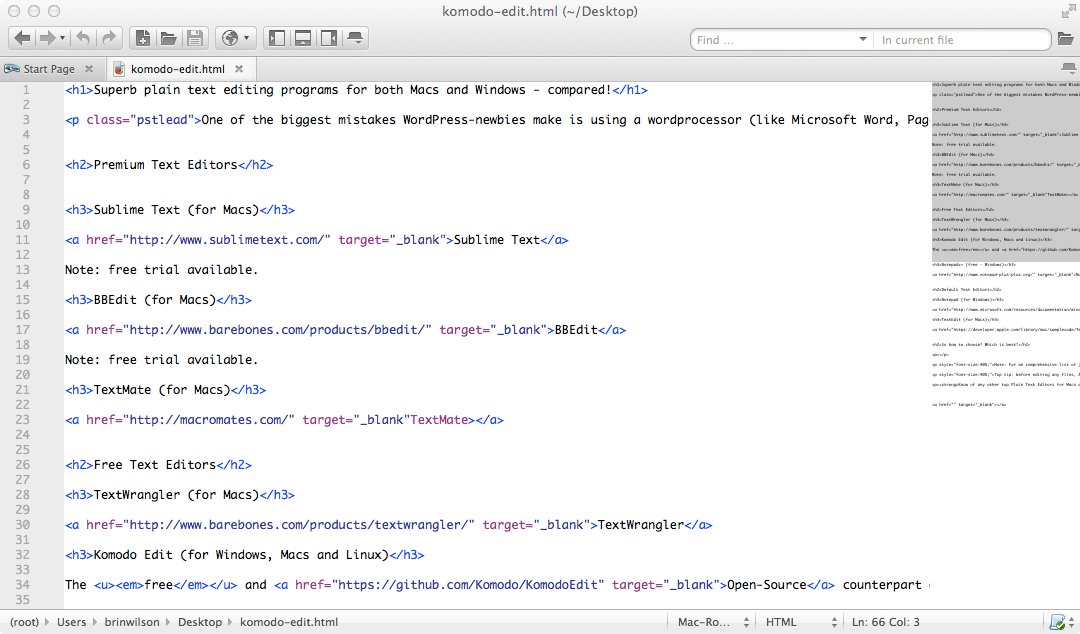Click the (root) breadcrumb in the status bar
1080x634 pixels.
click(x=24, y=622)
